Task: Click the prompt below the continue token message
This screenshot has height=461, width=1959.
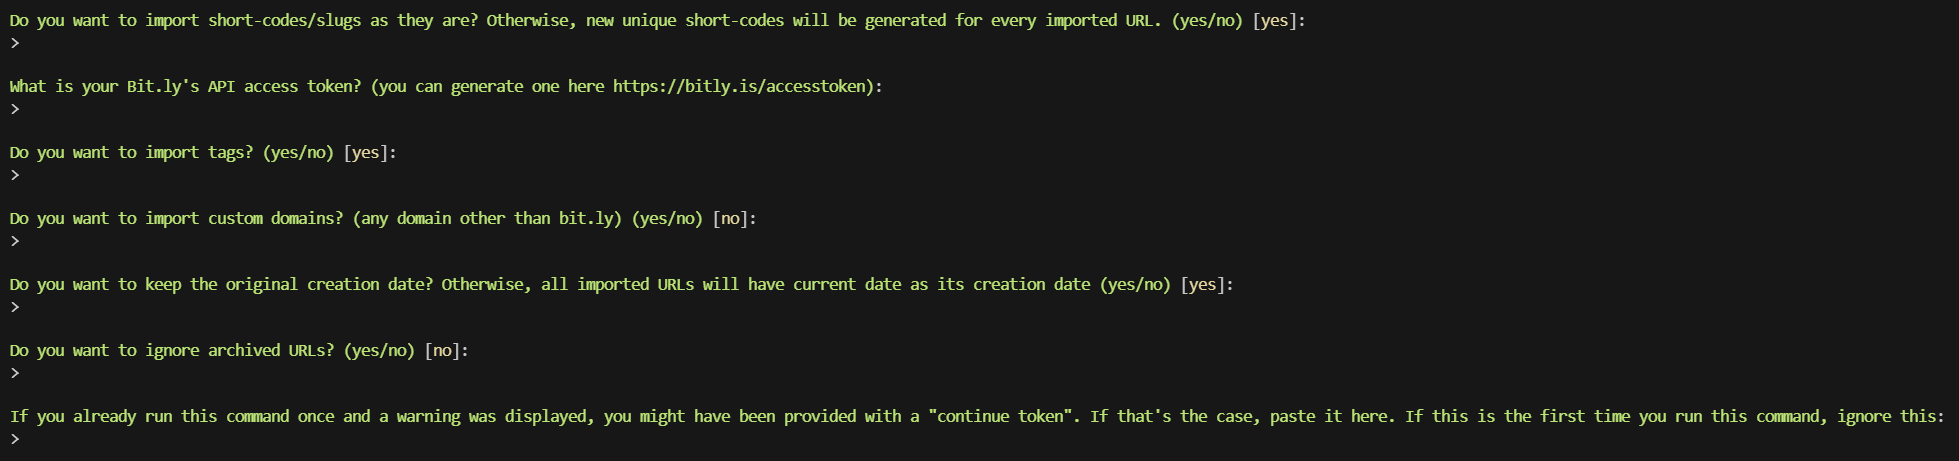Action: point(15,439)
